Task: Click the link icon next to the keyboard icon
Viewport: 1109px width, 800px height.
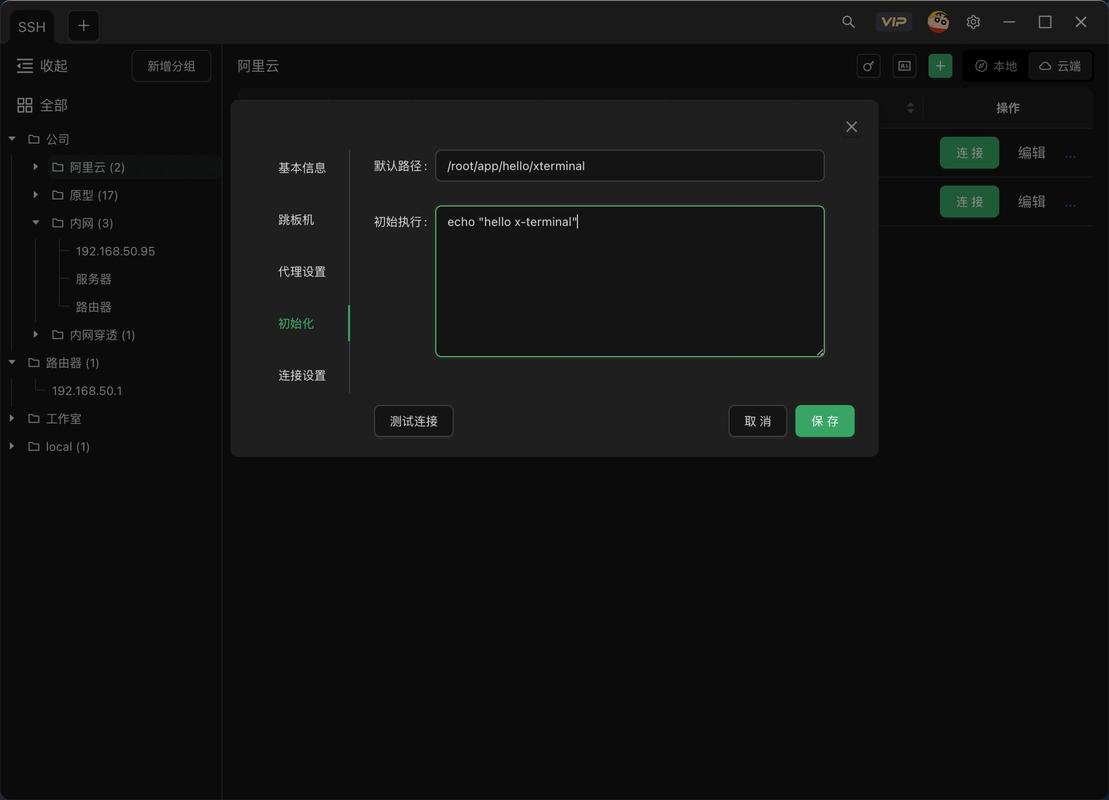Action: click(x=868, y=66)
